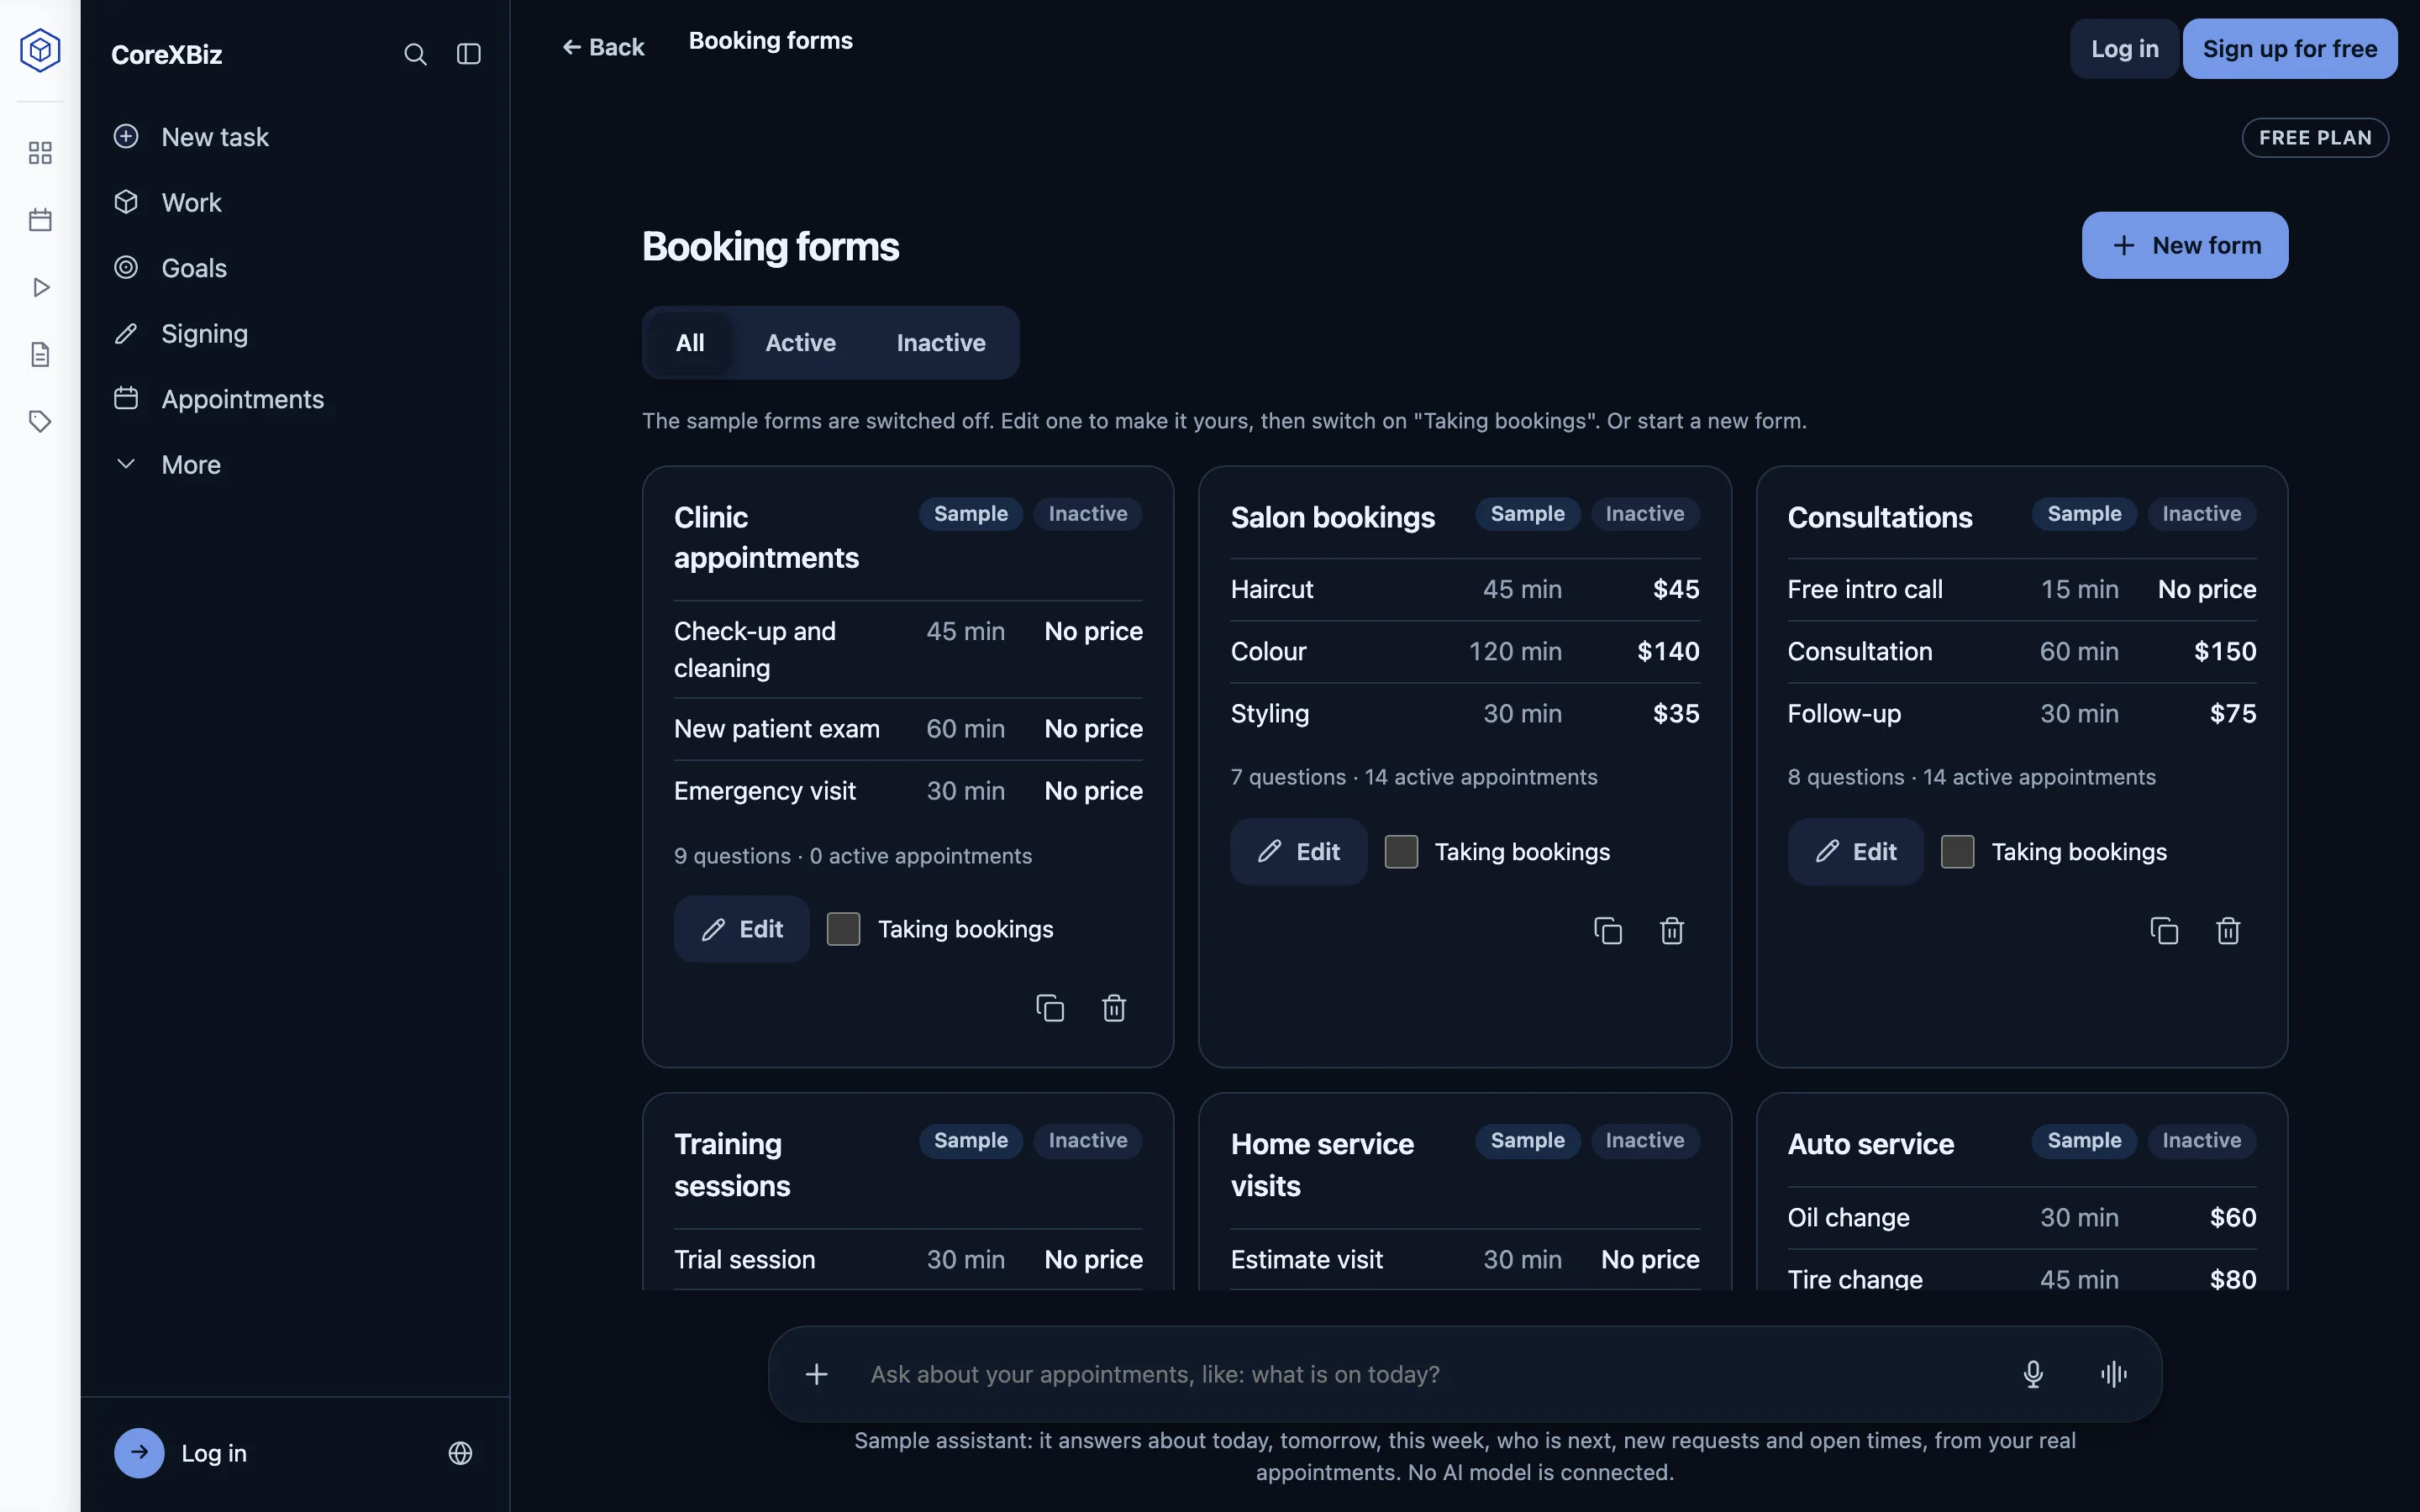The image size is (2420, 1512).
Task: Edit the Salon bookings form
Action: (1298, 852)
